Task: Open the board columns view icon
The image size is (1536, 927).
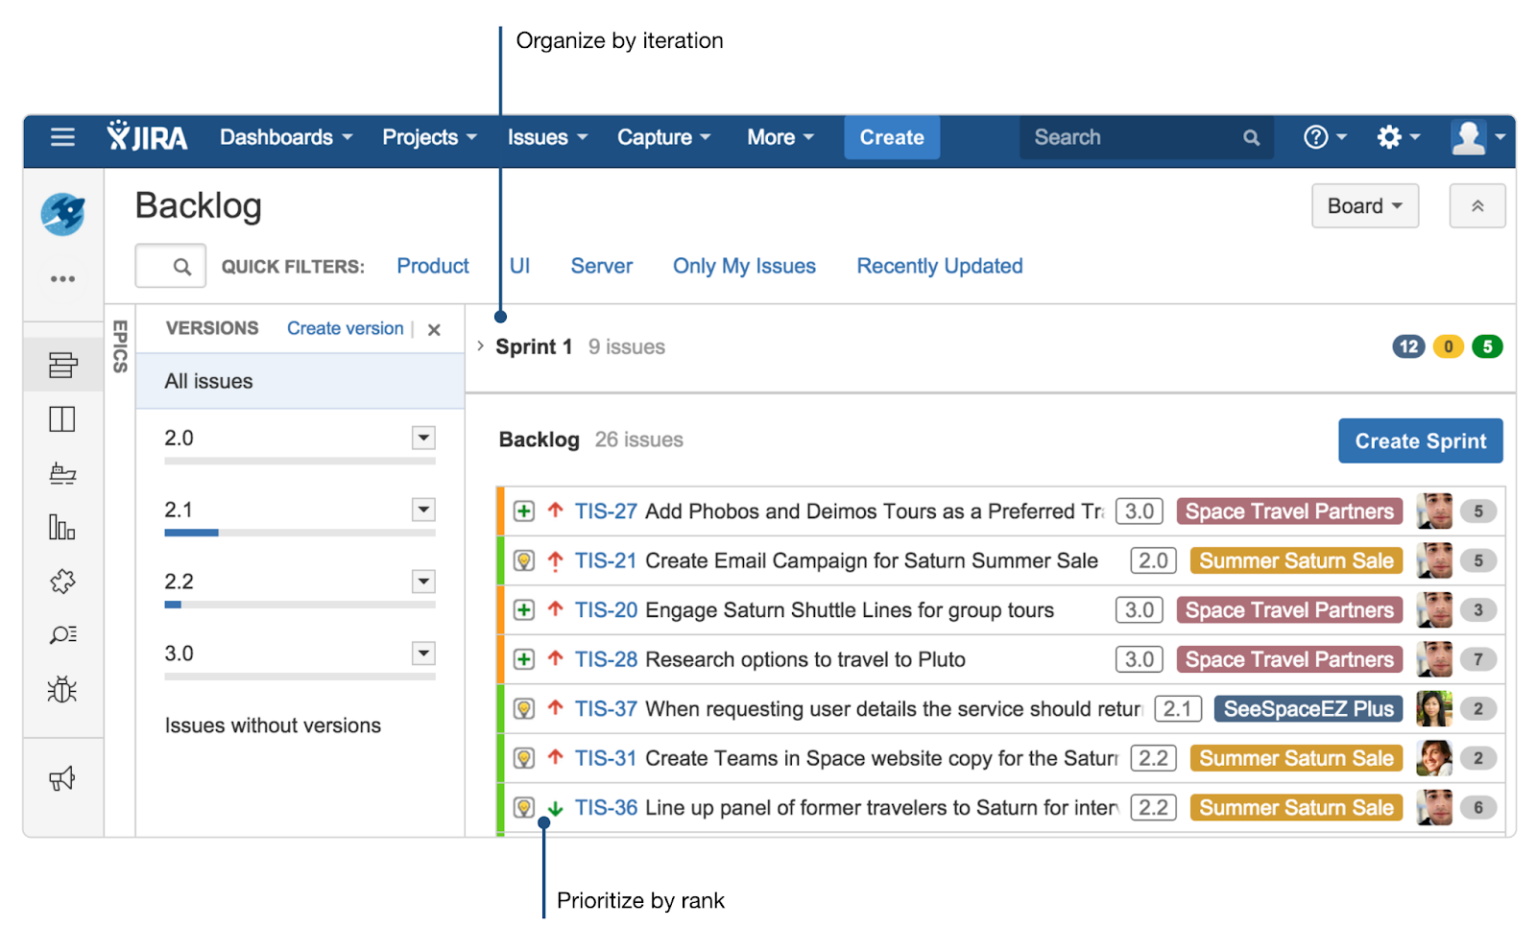Action: [62, 419]
